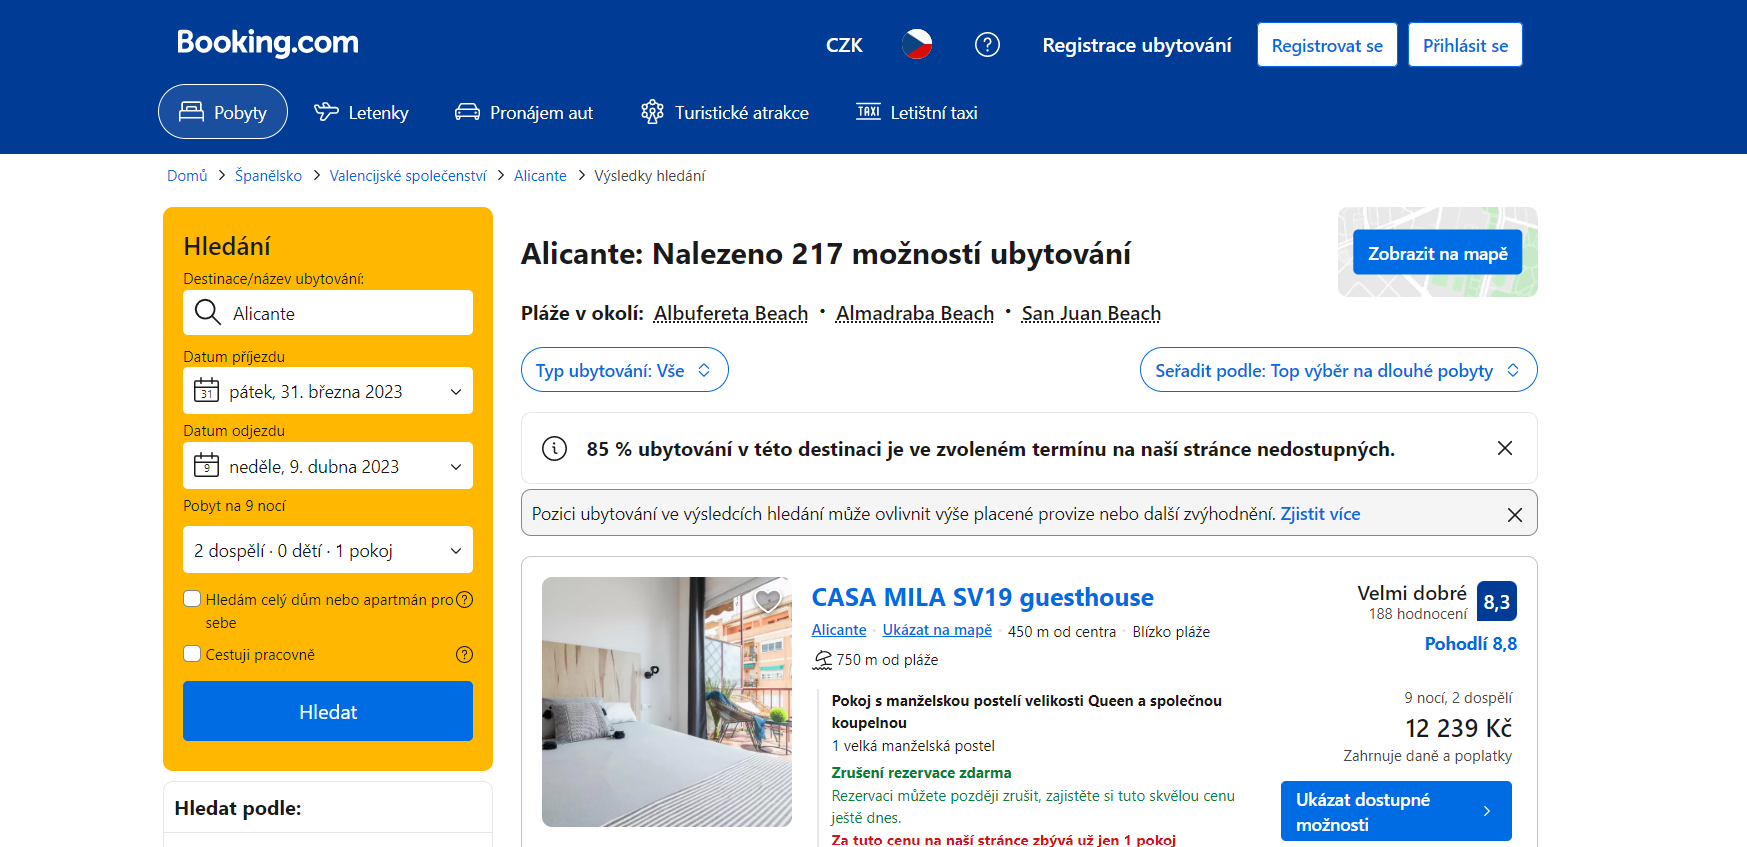Screen dimensions: 1747x847
Task: Open the Pronájem aut tab
Action: click(x=524, y=112)
